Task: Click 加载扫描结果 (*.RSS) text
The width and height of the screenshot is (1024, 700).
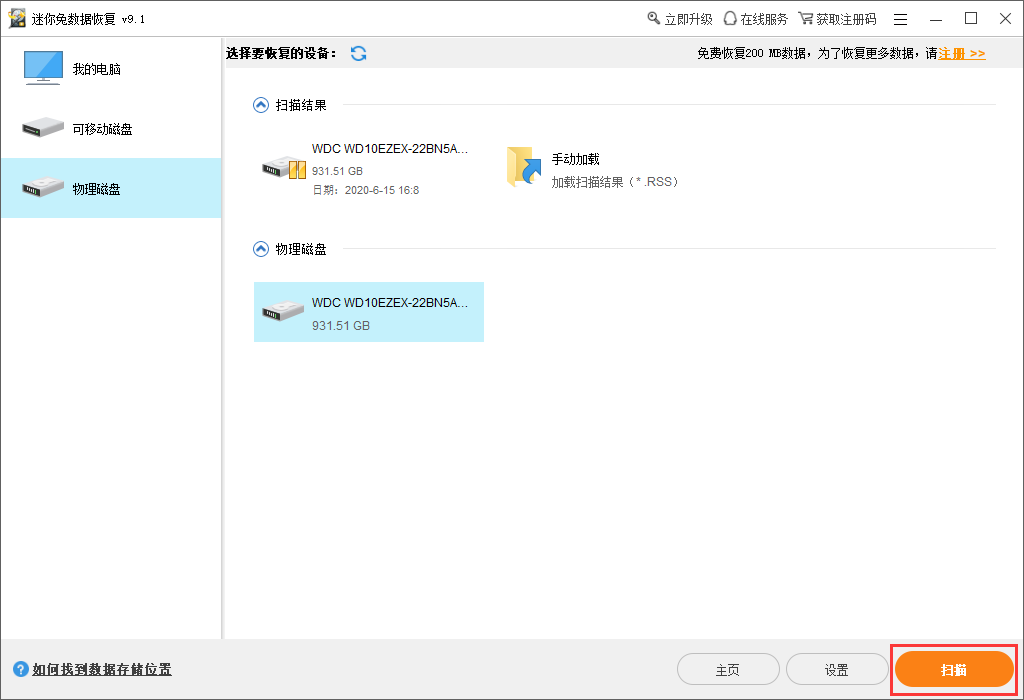Action: pos(615,182)
